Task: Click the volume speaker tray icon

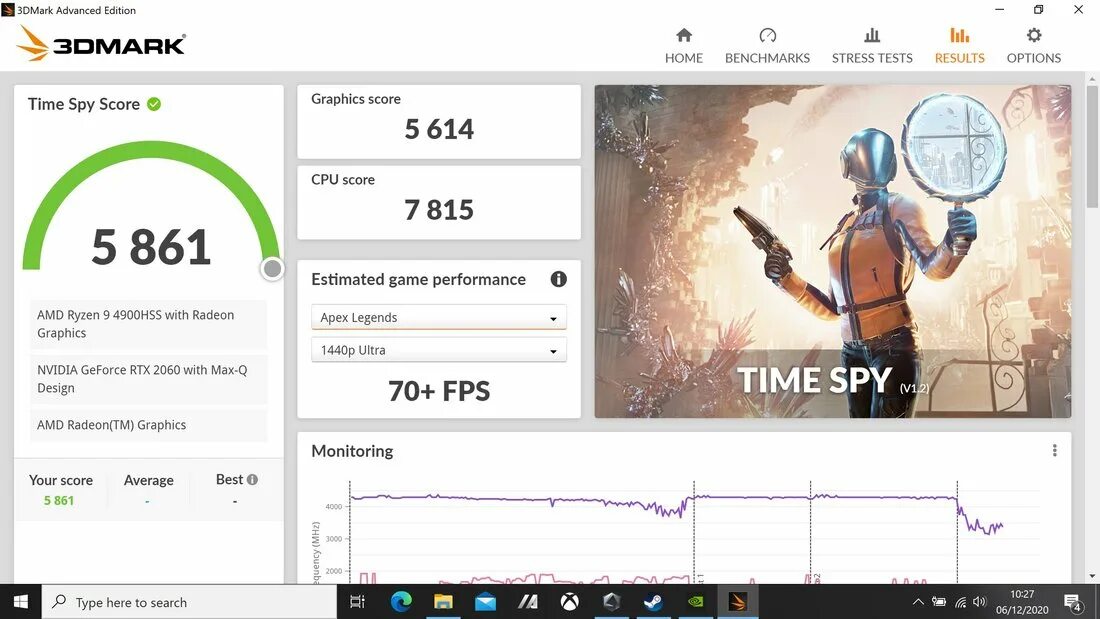Action: click(980, 602)
